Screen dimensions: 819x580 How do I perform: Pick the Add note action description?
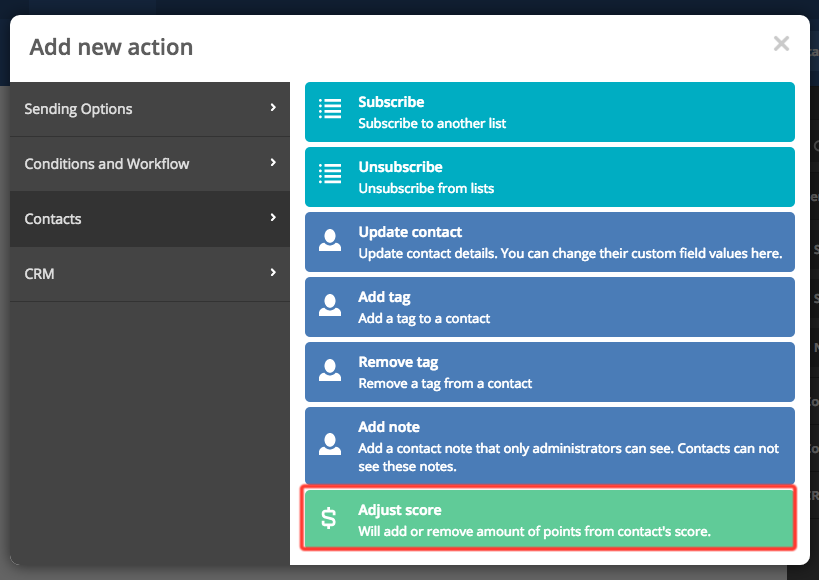[568, 457]
